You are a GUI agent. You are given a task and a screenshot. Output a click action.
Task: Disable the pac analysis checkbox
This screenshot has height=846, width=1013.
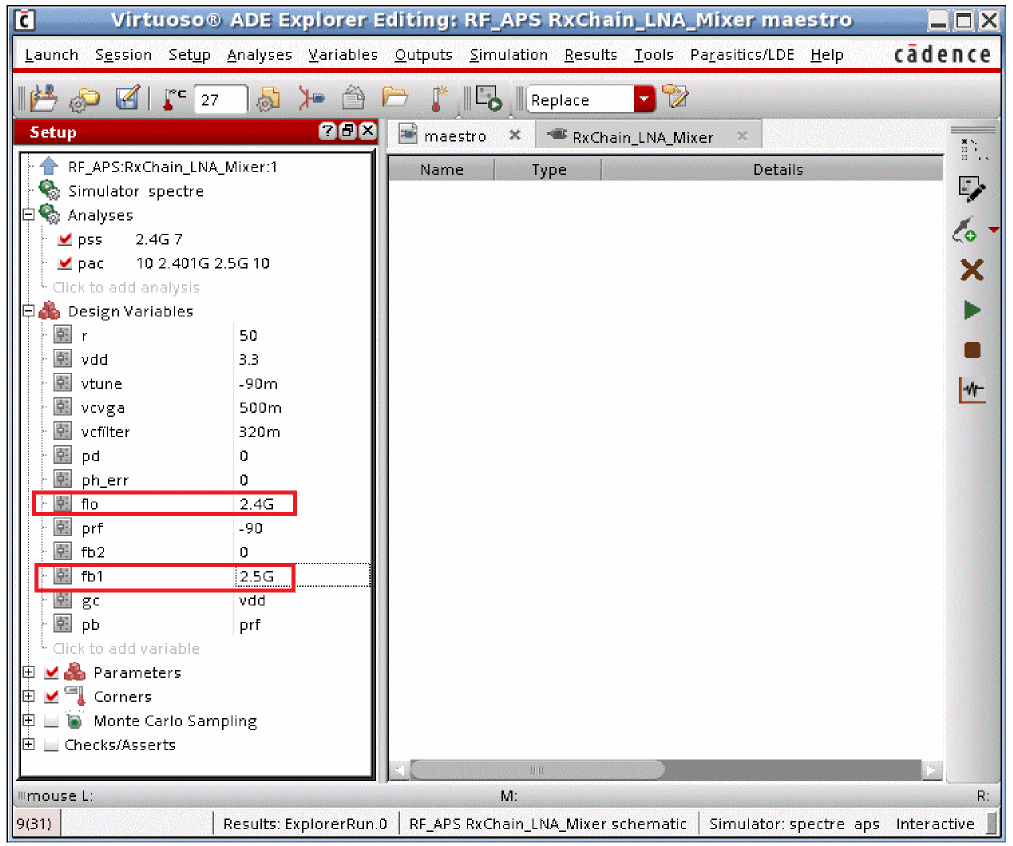pos(65,264)
